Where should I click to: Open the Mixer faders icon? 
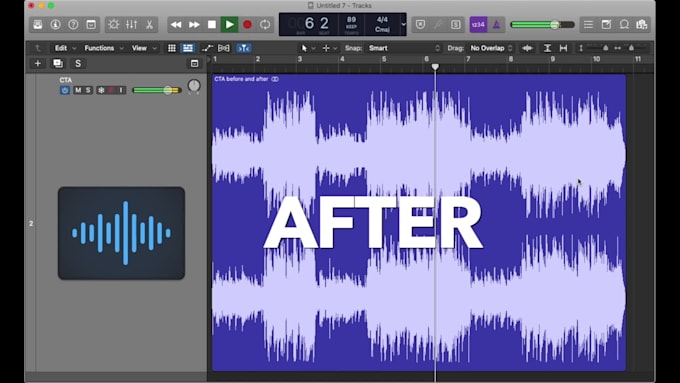click(x=131, y=25)
